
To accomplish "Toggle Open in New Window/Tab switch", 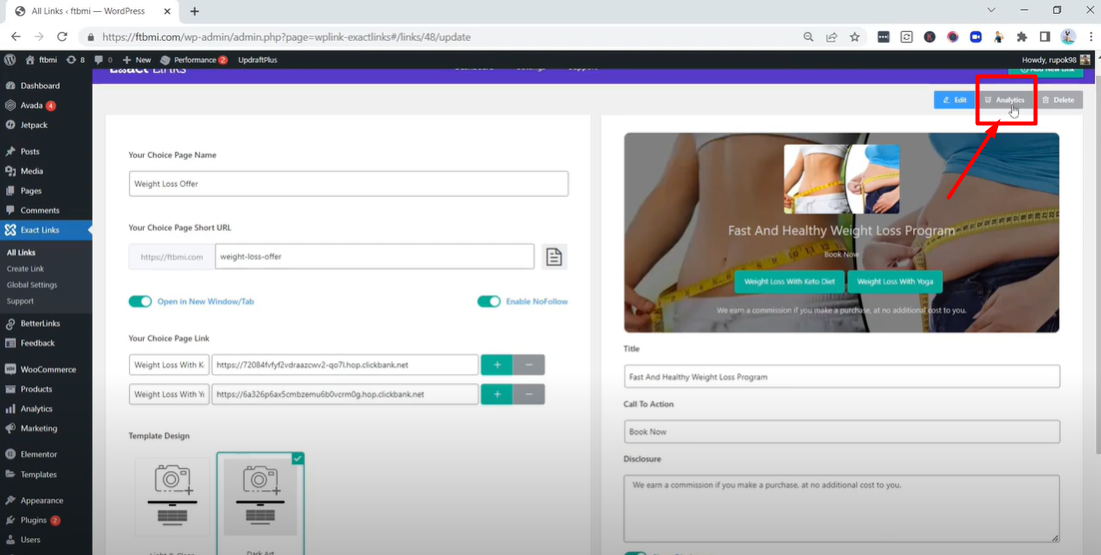I will tap(140, 301).
